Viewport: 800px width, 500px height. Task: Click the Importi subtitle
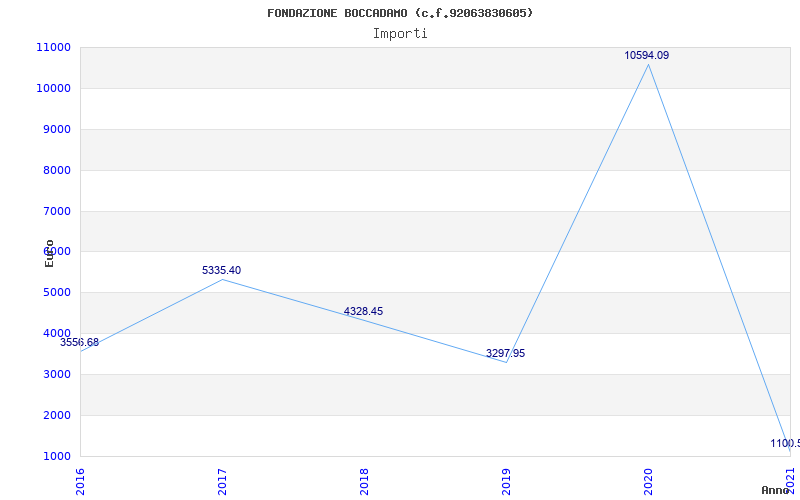(400, 34)
